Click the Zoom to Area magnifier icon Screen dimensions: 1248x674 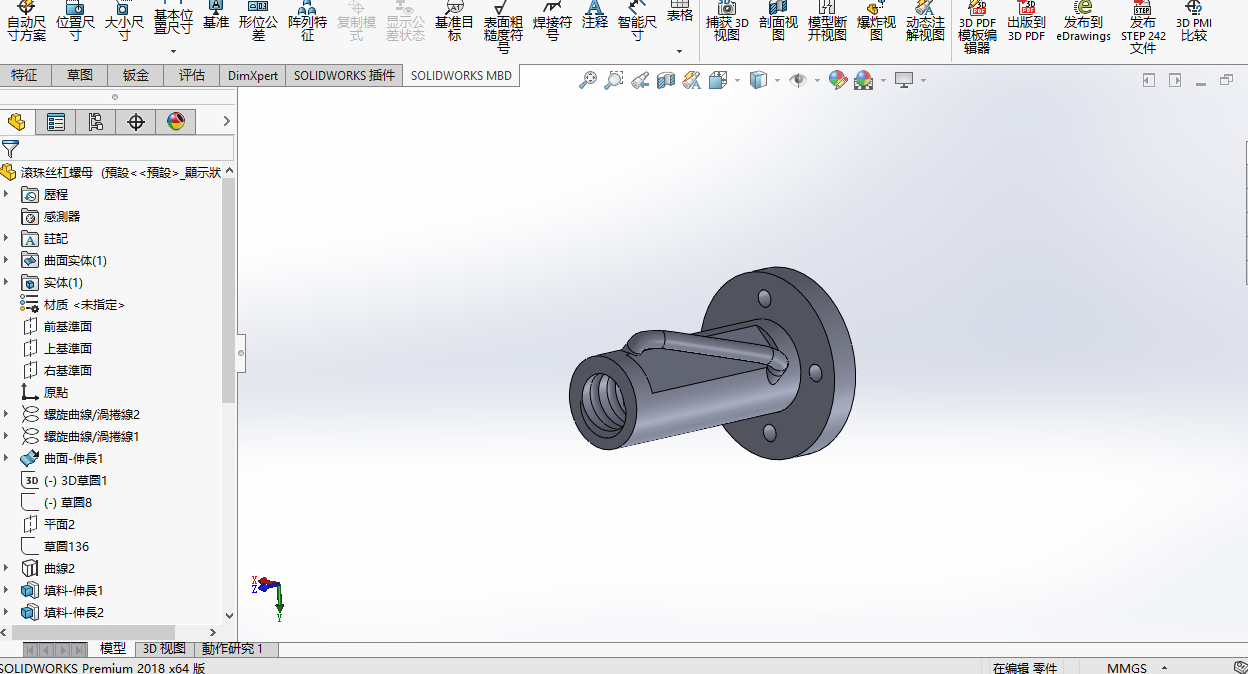(x=614, y=80)
